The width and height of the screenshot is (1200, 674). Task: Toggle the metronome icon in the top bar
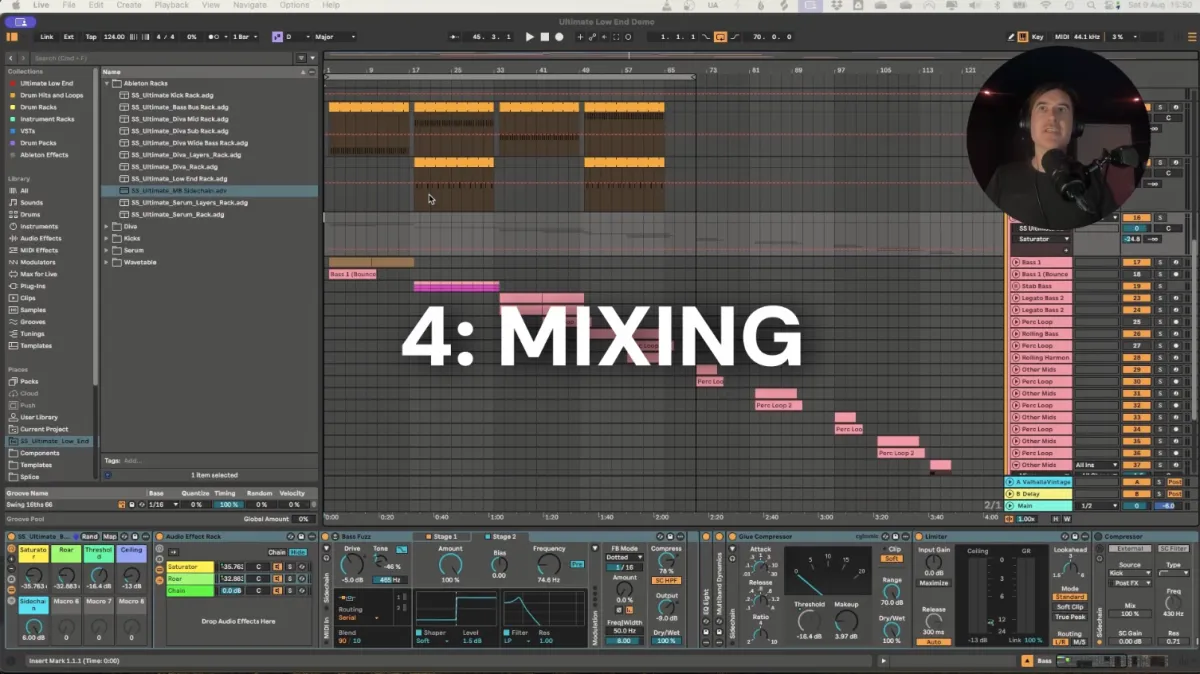[x=215, y=37]
